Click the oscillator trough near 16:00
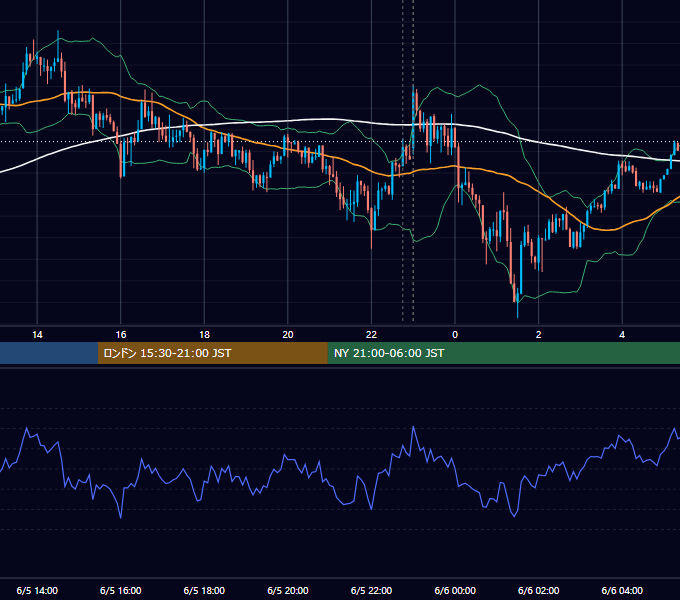Image resolution: width=680 pixels, height=600 pixels. [x=121, y=517]
